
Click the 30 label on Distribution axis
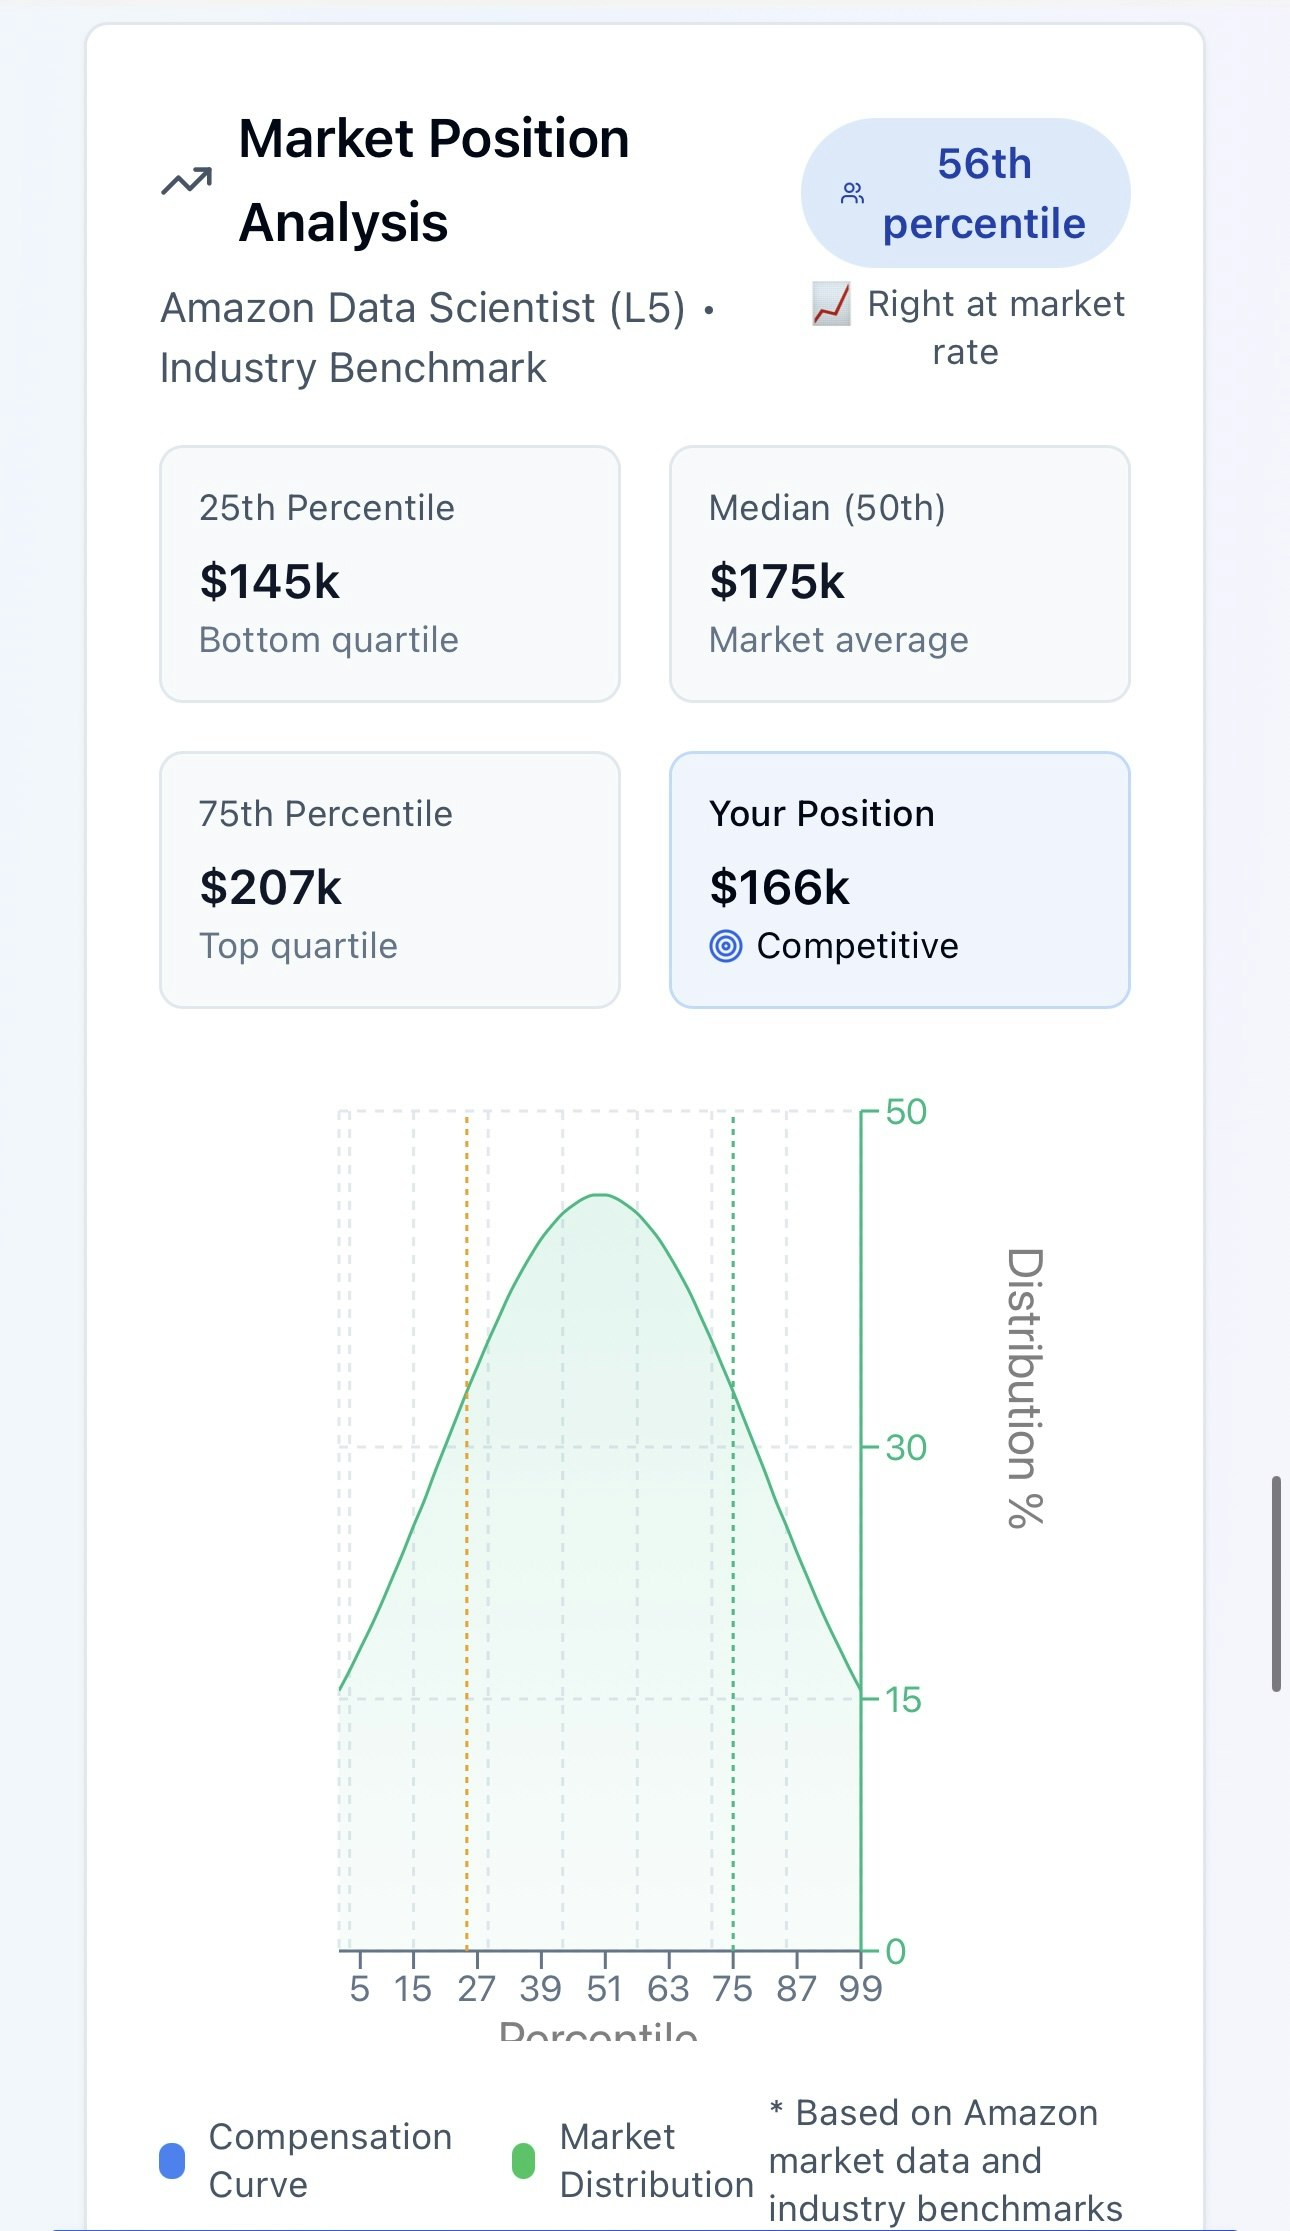906,1447
